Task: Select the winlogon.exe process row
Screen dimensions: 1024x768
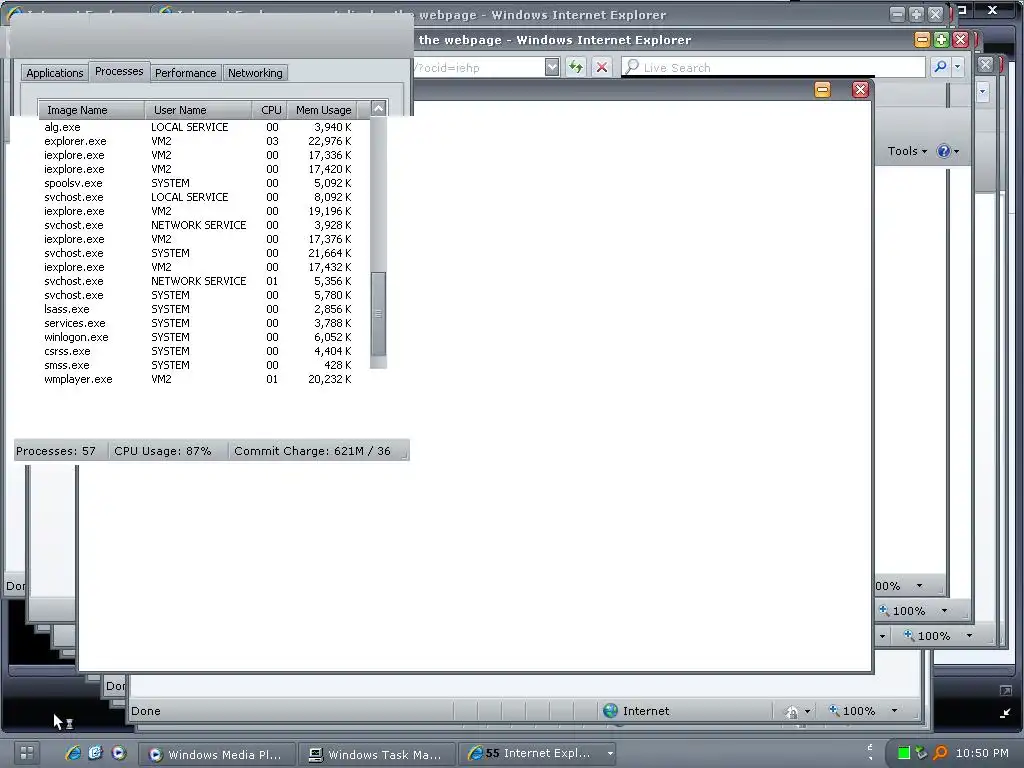Action: [198, 337]
